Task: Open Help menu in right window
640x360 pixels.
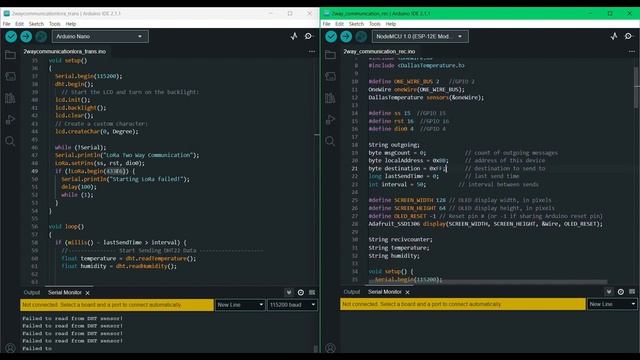Action: (x=391, y=24)
